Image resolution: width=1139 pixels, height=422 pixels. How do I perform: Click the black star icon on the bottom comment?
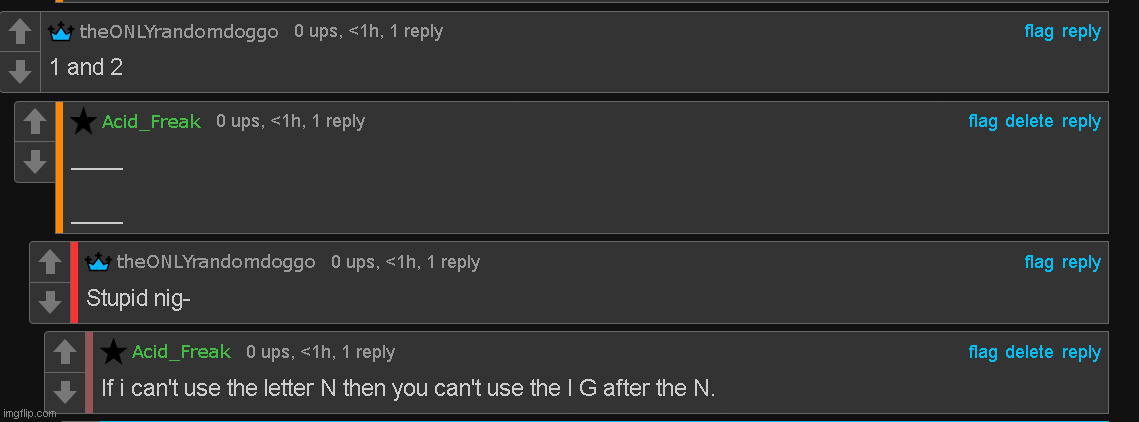point(114,352)
